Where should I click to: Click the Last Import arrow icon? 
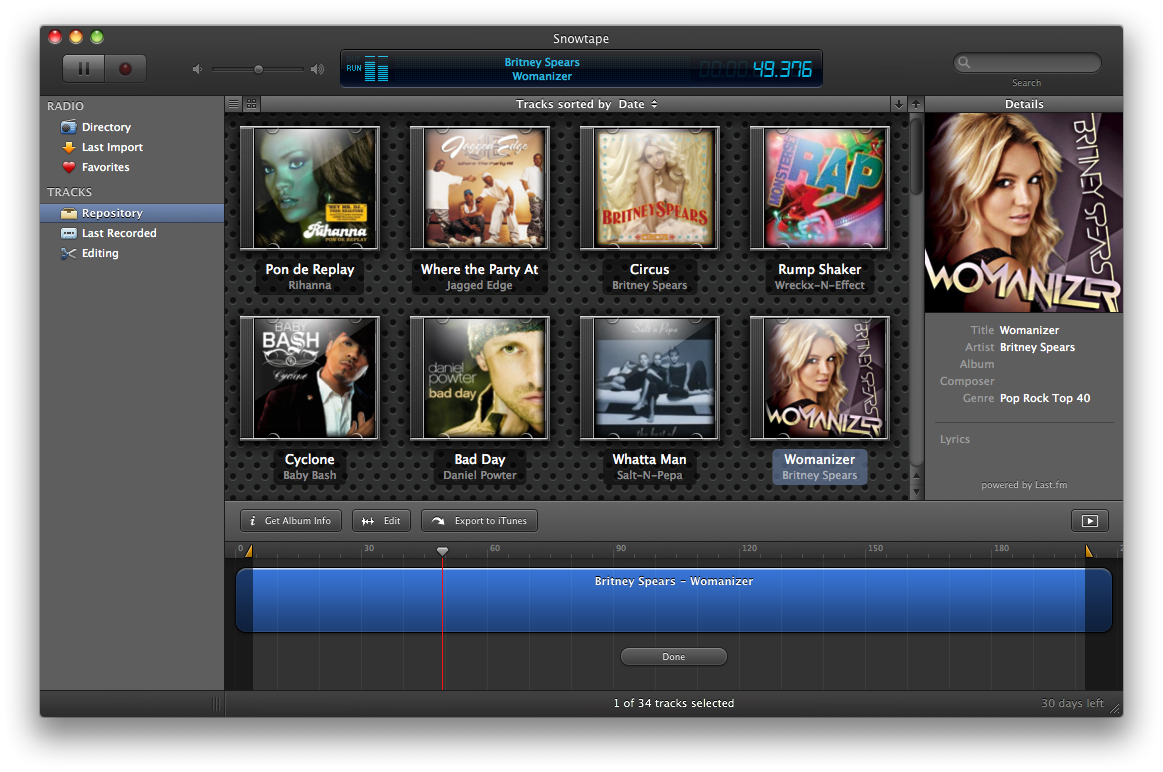point(69,147)
